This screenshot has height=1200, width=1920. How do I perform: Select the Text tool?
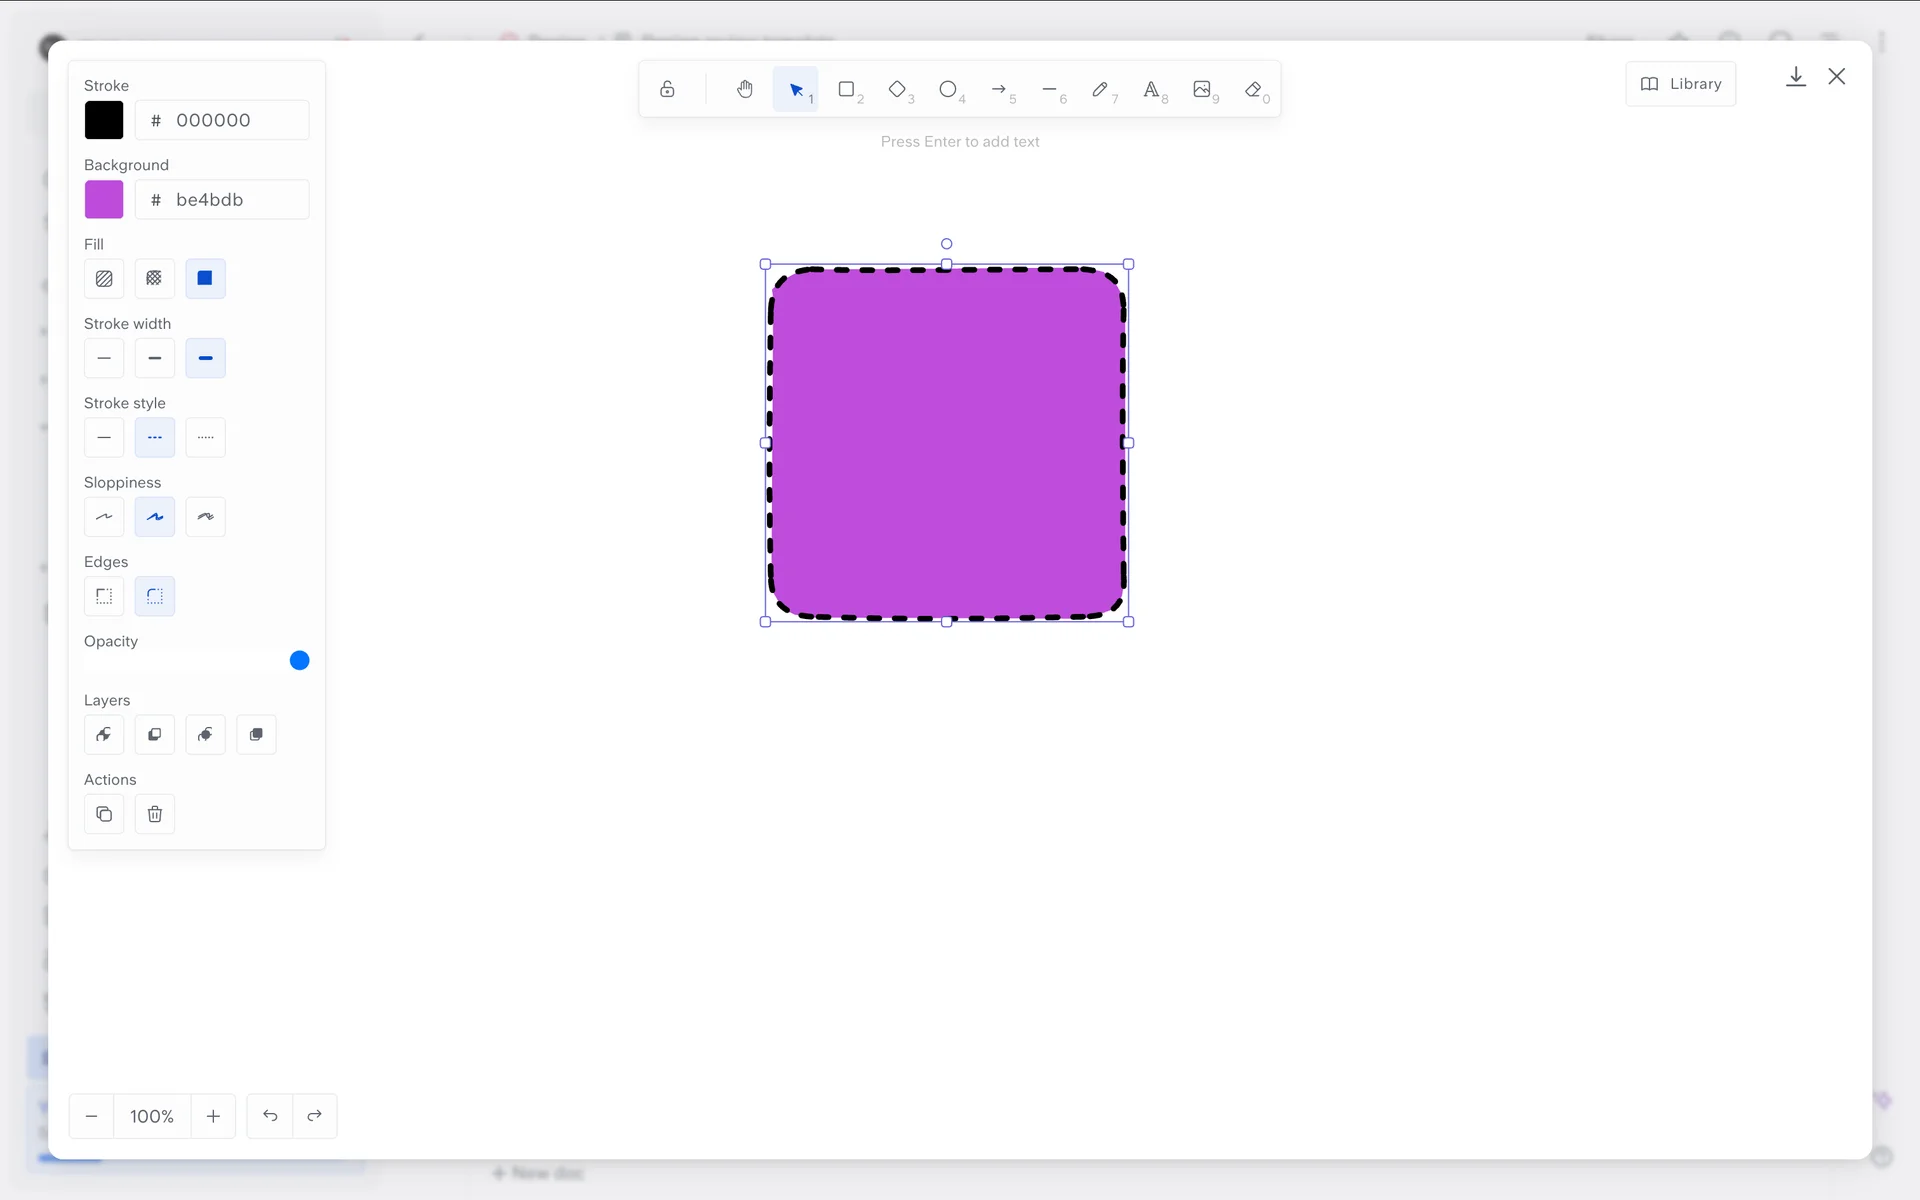click(x=1151, y=90)
